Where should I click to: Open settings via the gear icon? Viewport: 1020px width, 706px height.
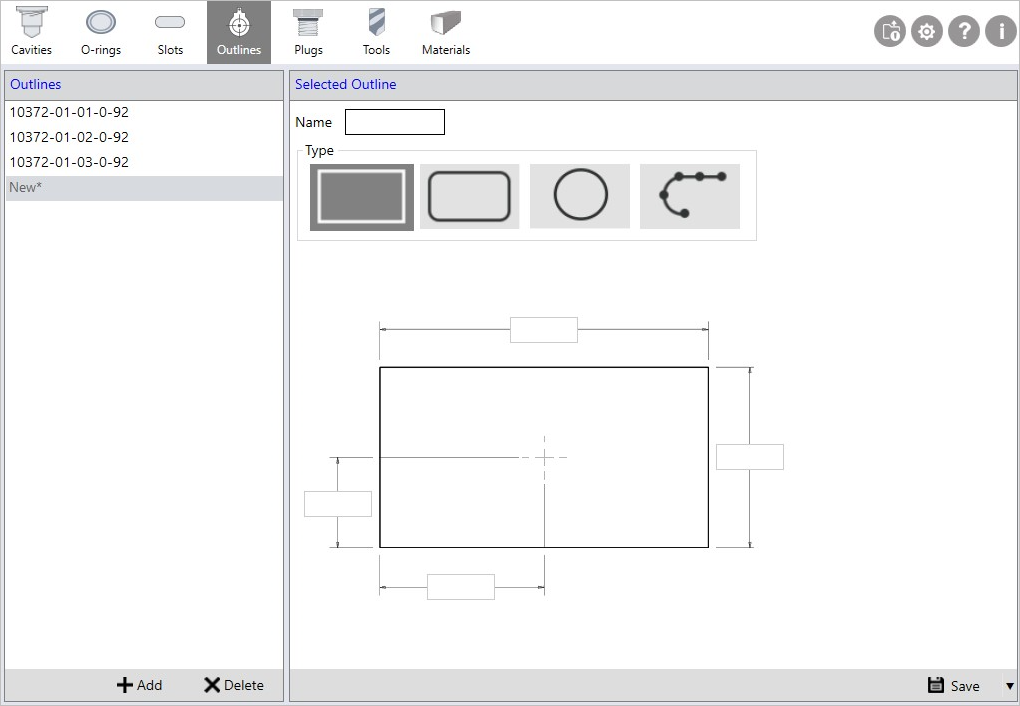point(927,32)
